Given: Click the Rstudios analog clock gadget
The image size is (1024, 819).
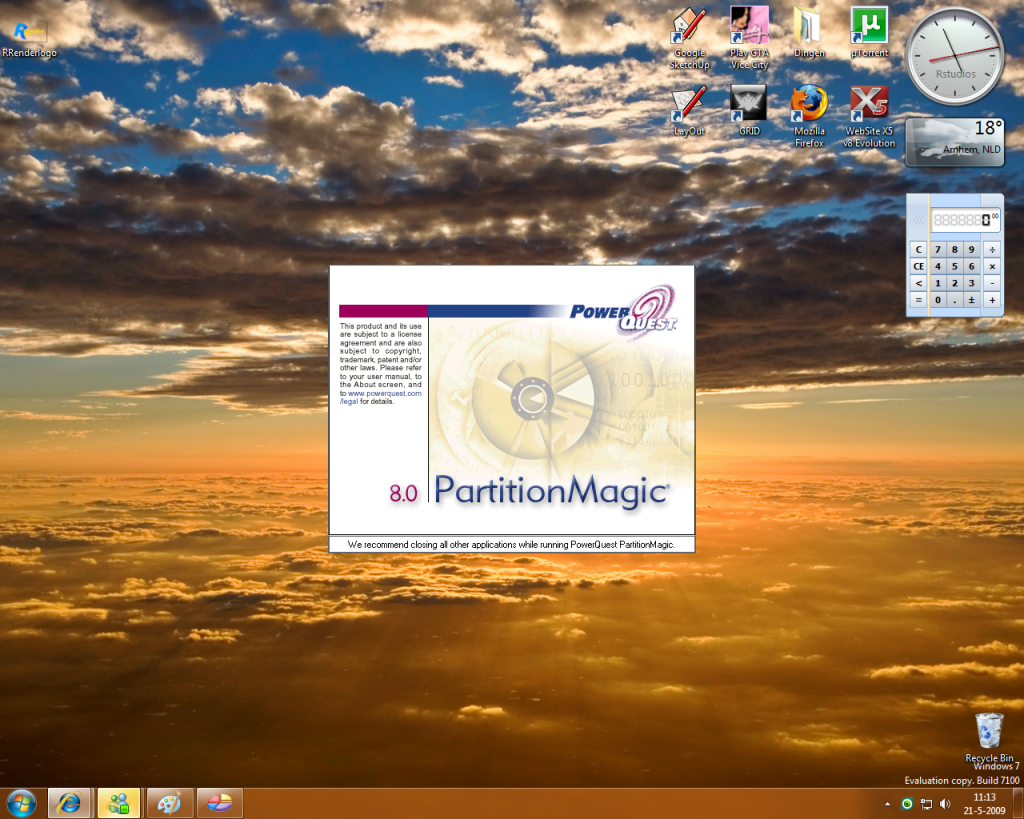Looking at the screenshot, I should coord(955,56).
